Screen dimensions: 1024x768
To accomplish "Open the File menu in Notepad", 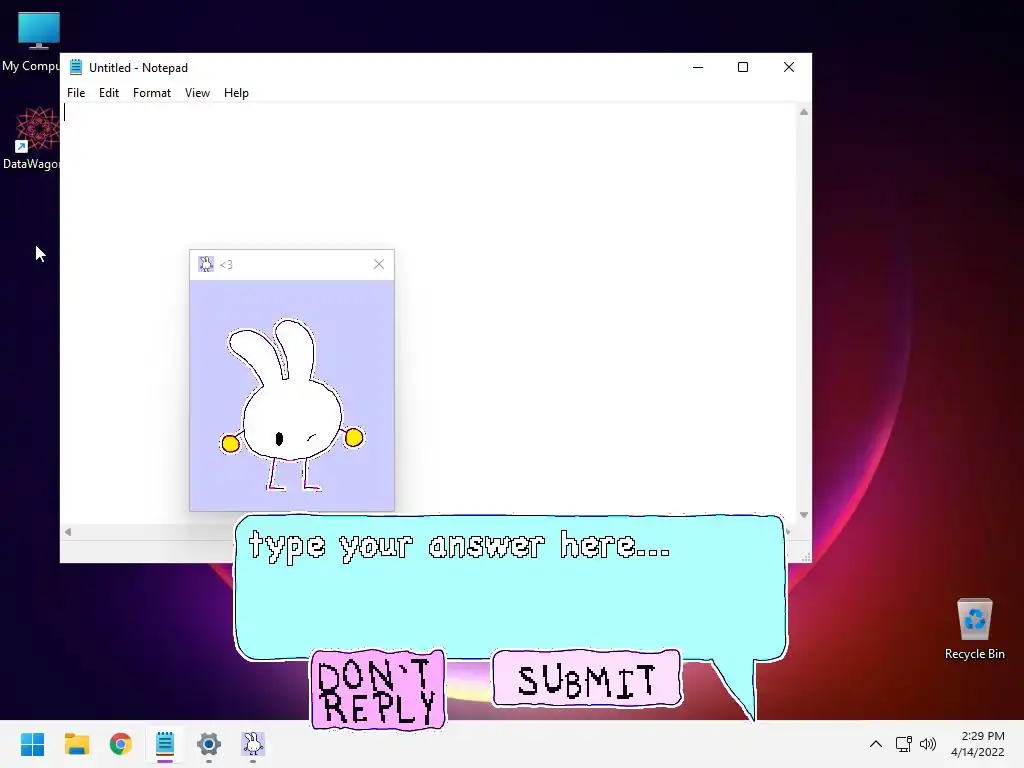I will click(x=76, y=93).
